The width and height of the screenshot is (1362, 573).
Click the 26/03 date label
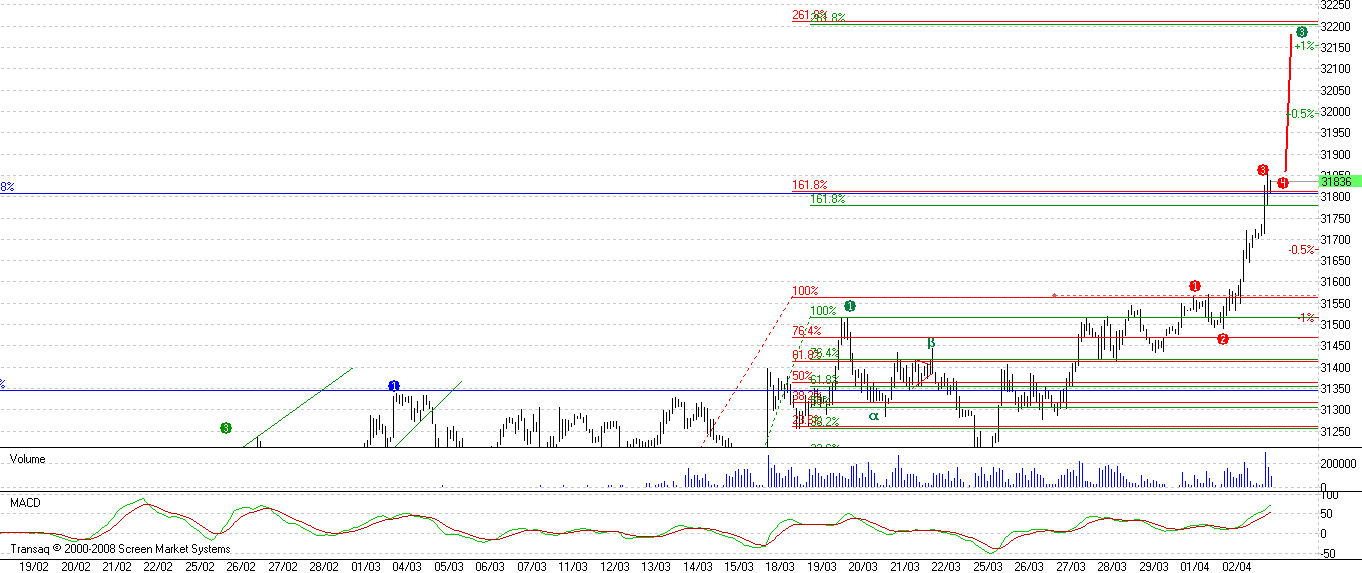coord(1029,565)
